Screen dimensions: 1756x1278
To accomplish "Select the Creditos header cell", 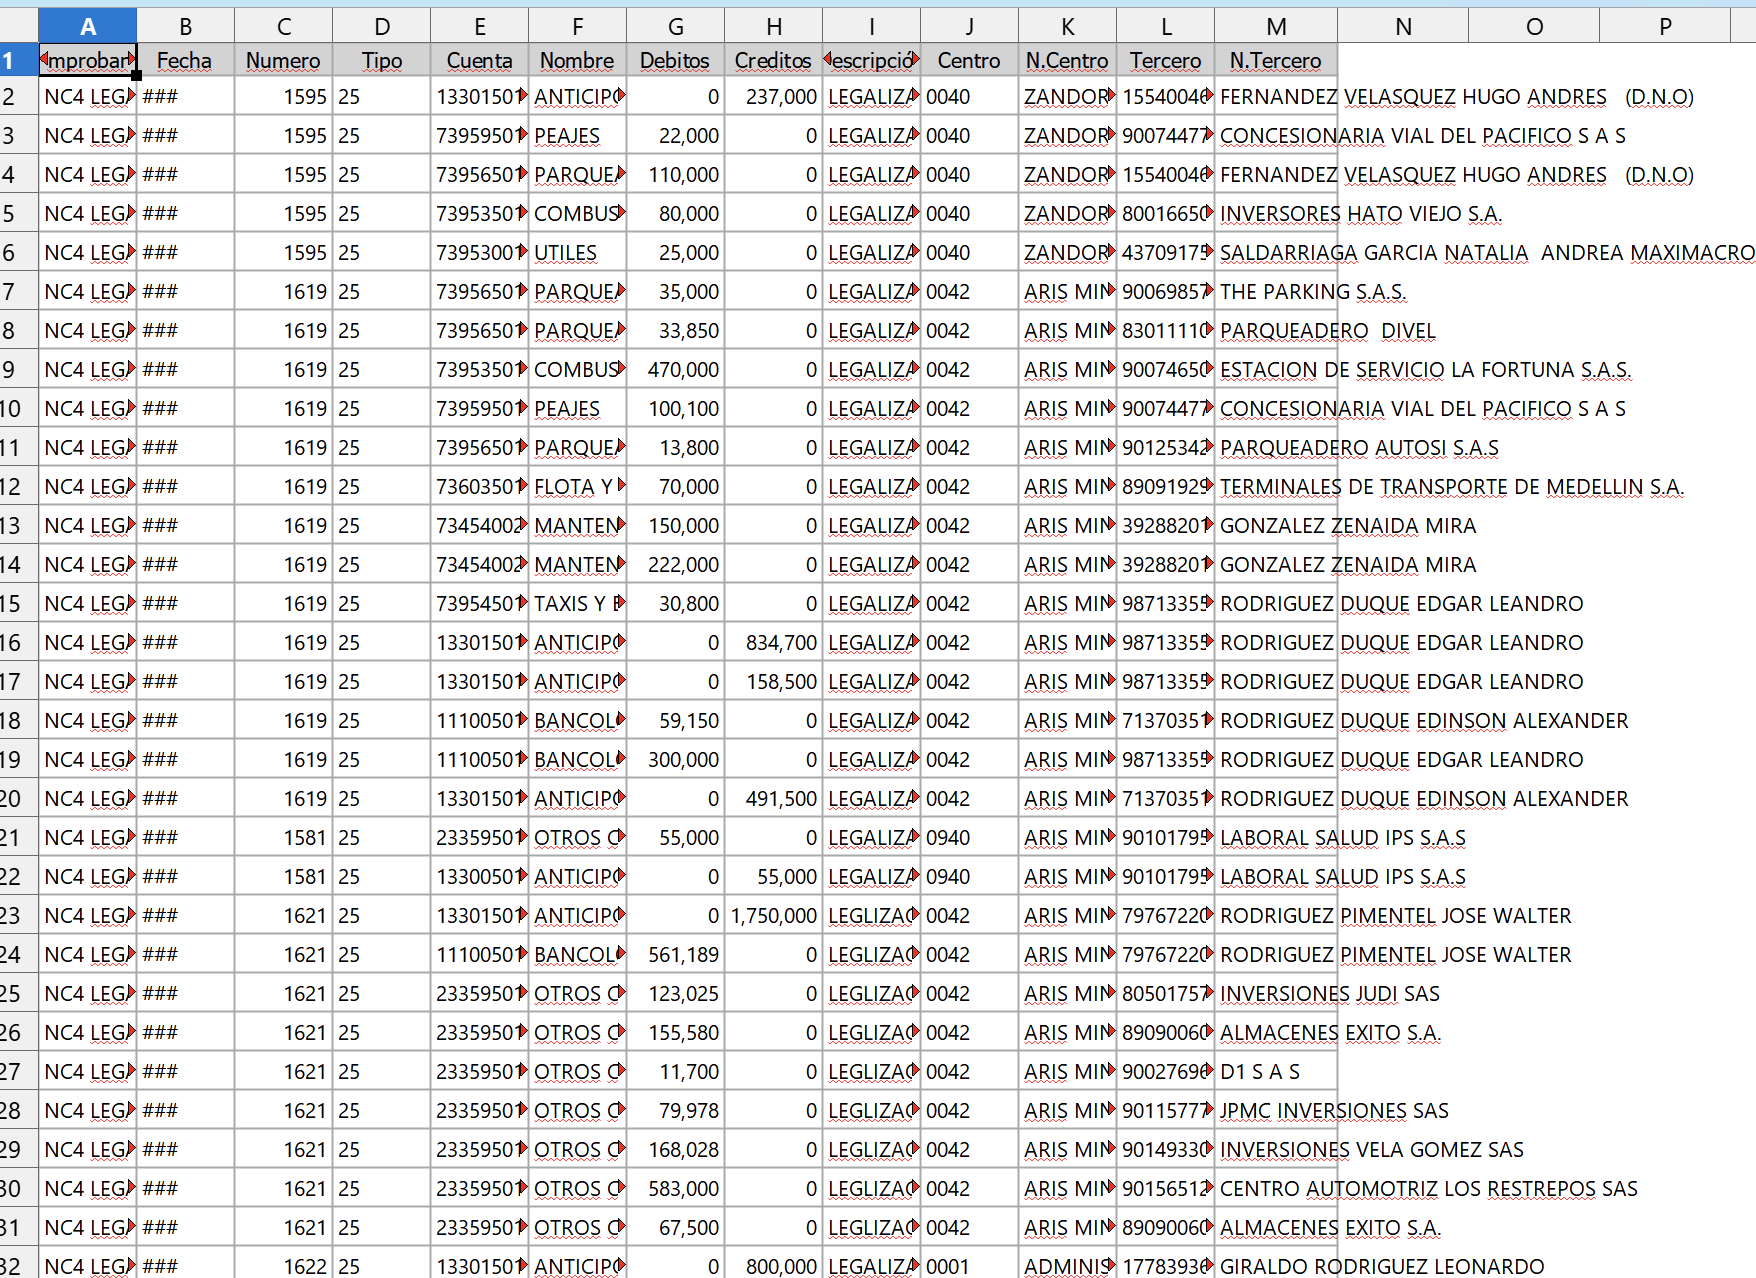I will coord(774,60).
